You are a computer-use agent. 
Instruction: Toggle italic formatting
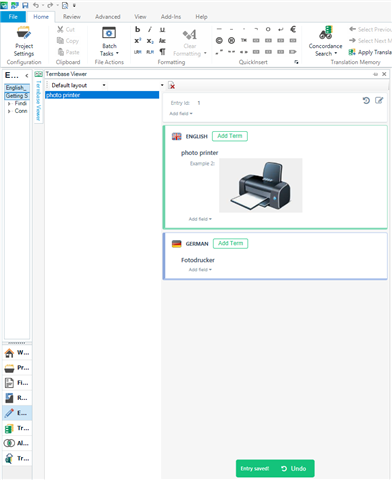coord(150,29)
